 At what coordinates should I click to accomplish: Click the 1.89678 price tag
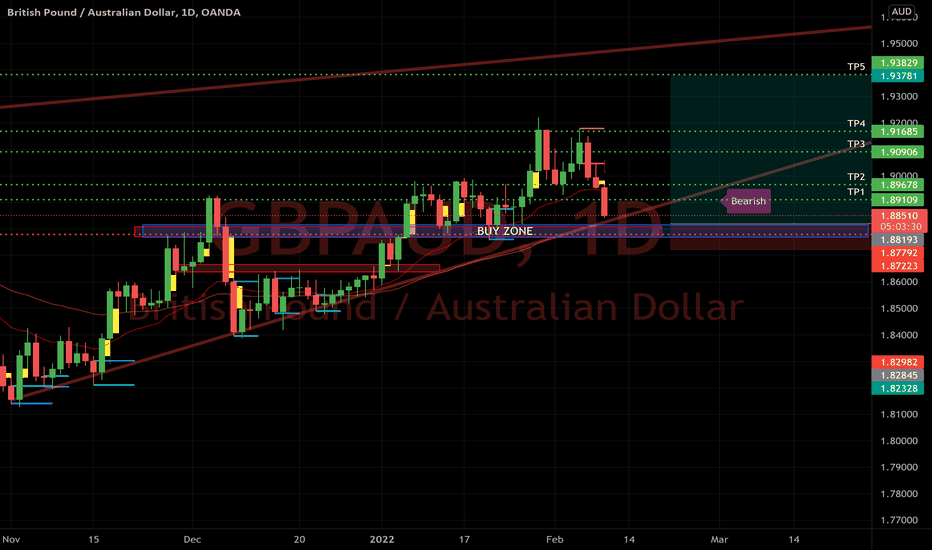tap(898, 185)
